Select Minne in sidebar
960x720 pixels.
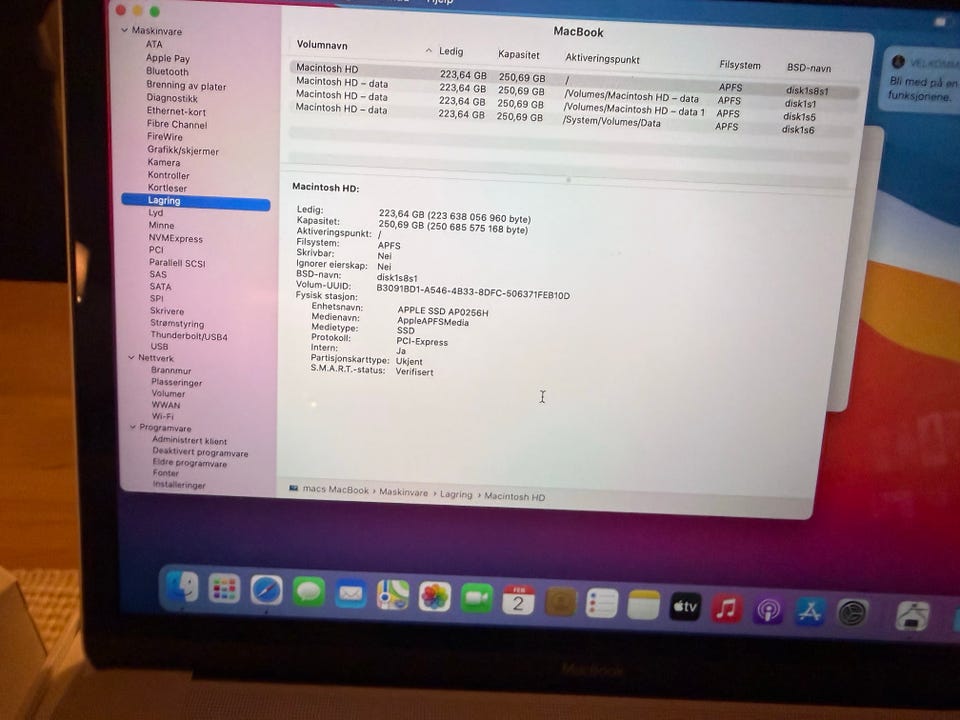[x=161, y=225]
